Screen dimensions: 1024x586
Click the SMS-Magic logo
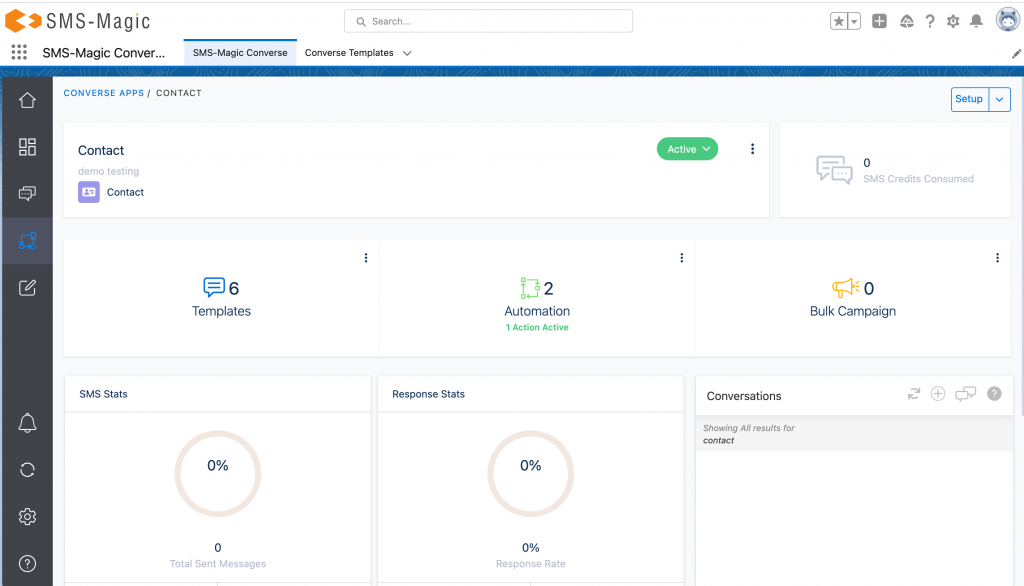click(x=78, y=21)
